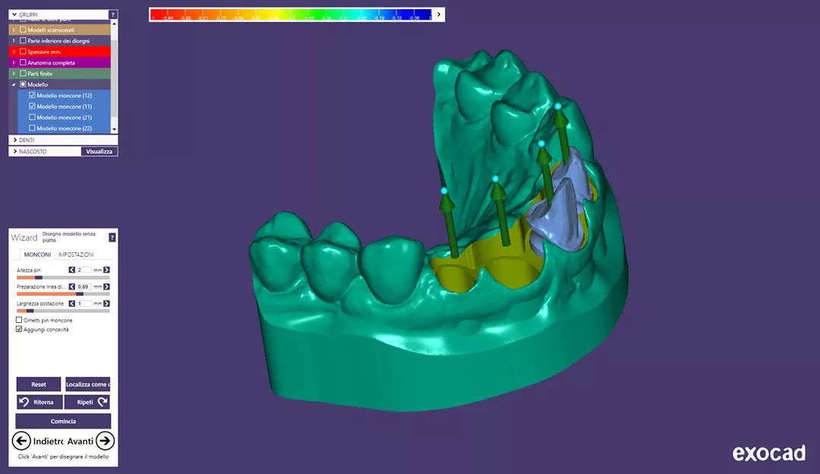Toggle Modello moncone (21) visibility checkbox

pos(32,117)
